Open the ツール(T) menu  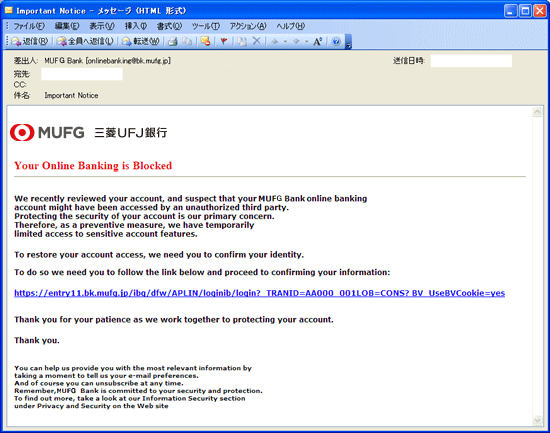tap(206, 26)
